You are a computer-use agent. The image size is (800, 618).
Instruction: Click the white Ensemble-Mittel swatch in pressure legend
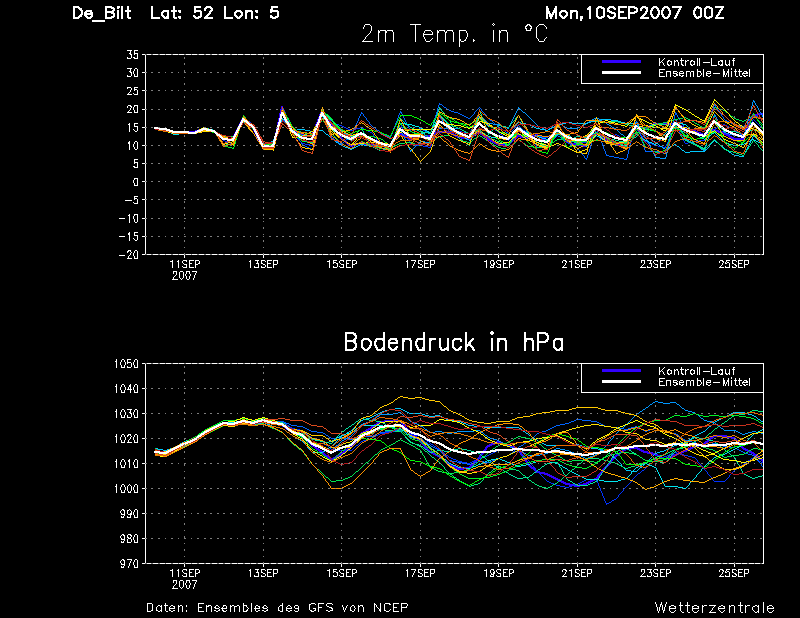621,382
